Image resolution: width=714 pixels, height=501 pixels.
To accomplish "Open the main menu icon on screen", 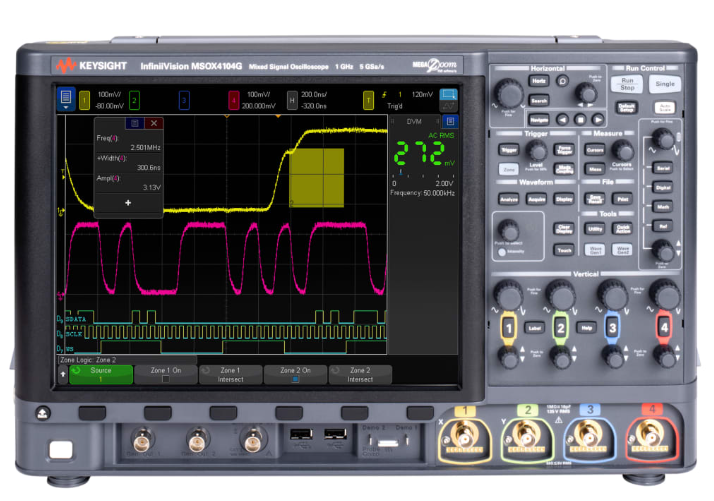I will (x=66, y=99).
